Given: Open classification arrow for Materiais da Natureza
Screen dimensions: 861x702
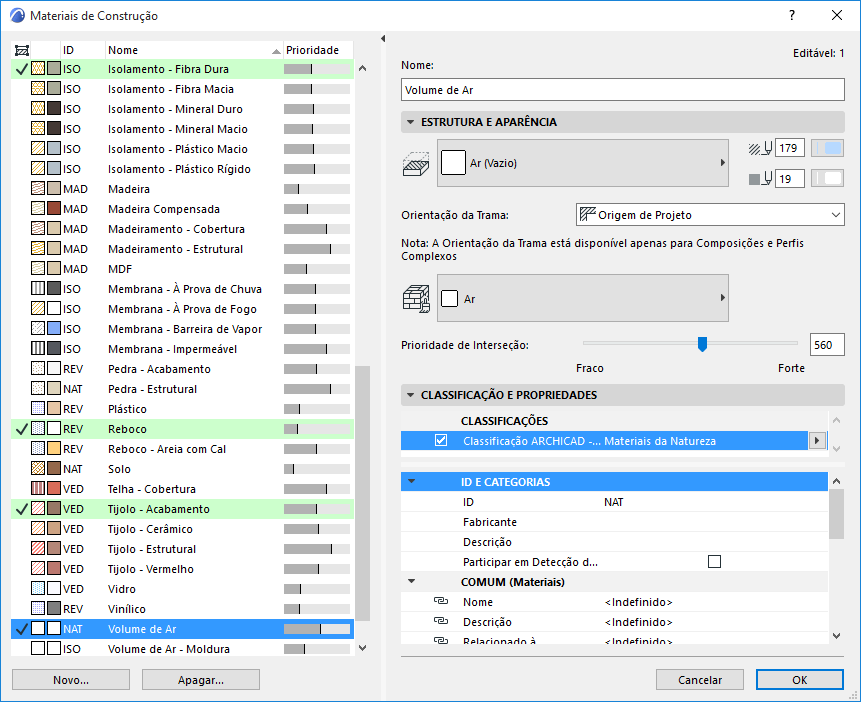Looking at the screenshot, I should click(818, 441).
